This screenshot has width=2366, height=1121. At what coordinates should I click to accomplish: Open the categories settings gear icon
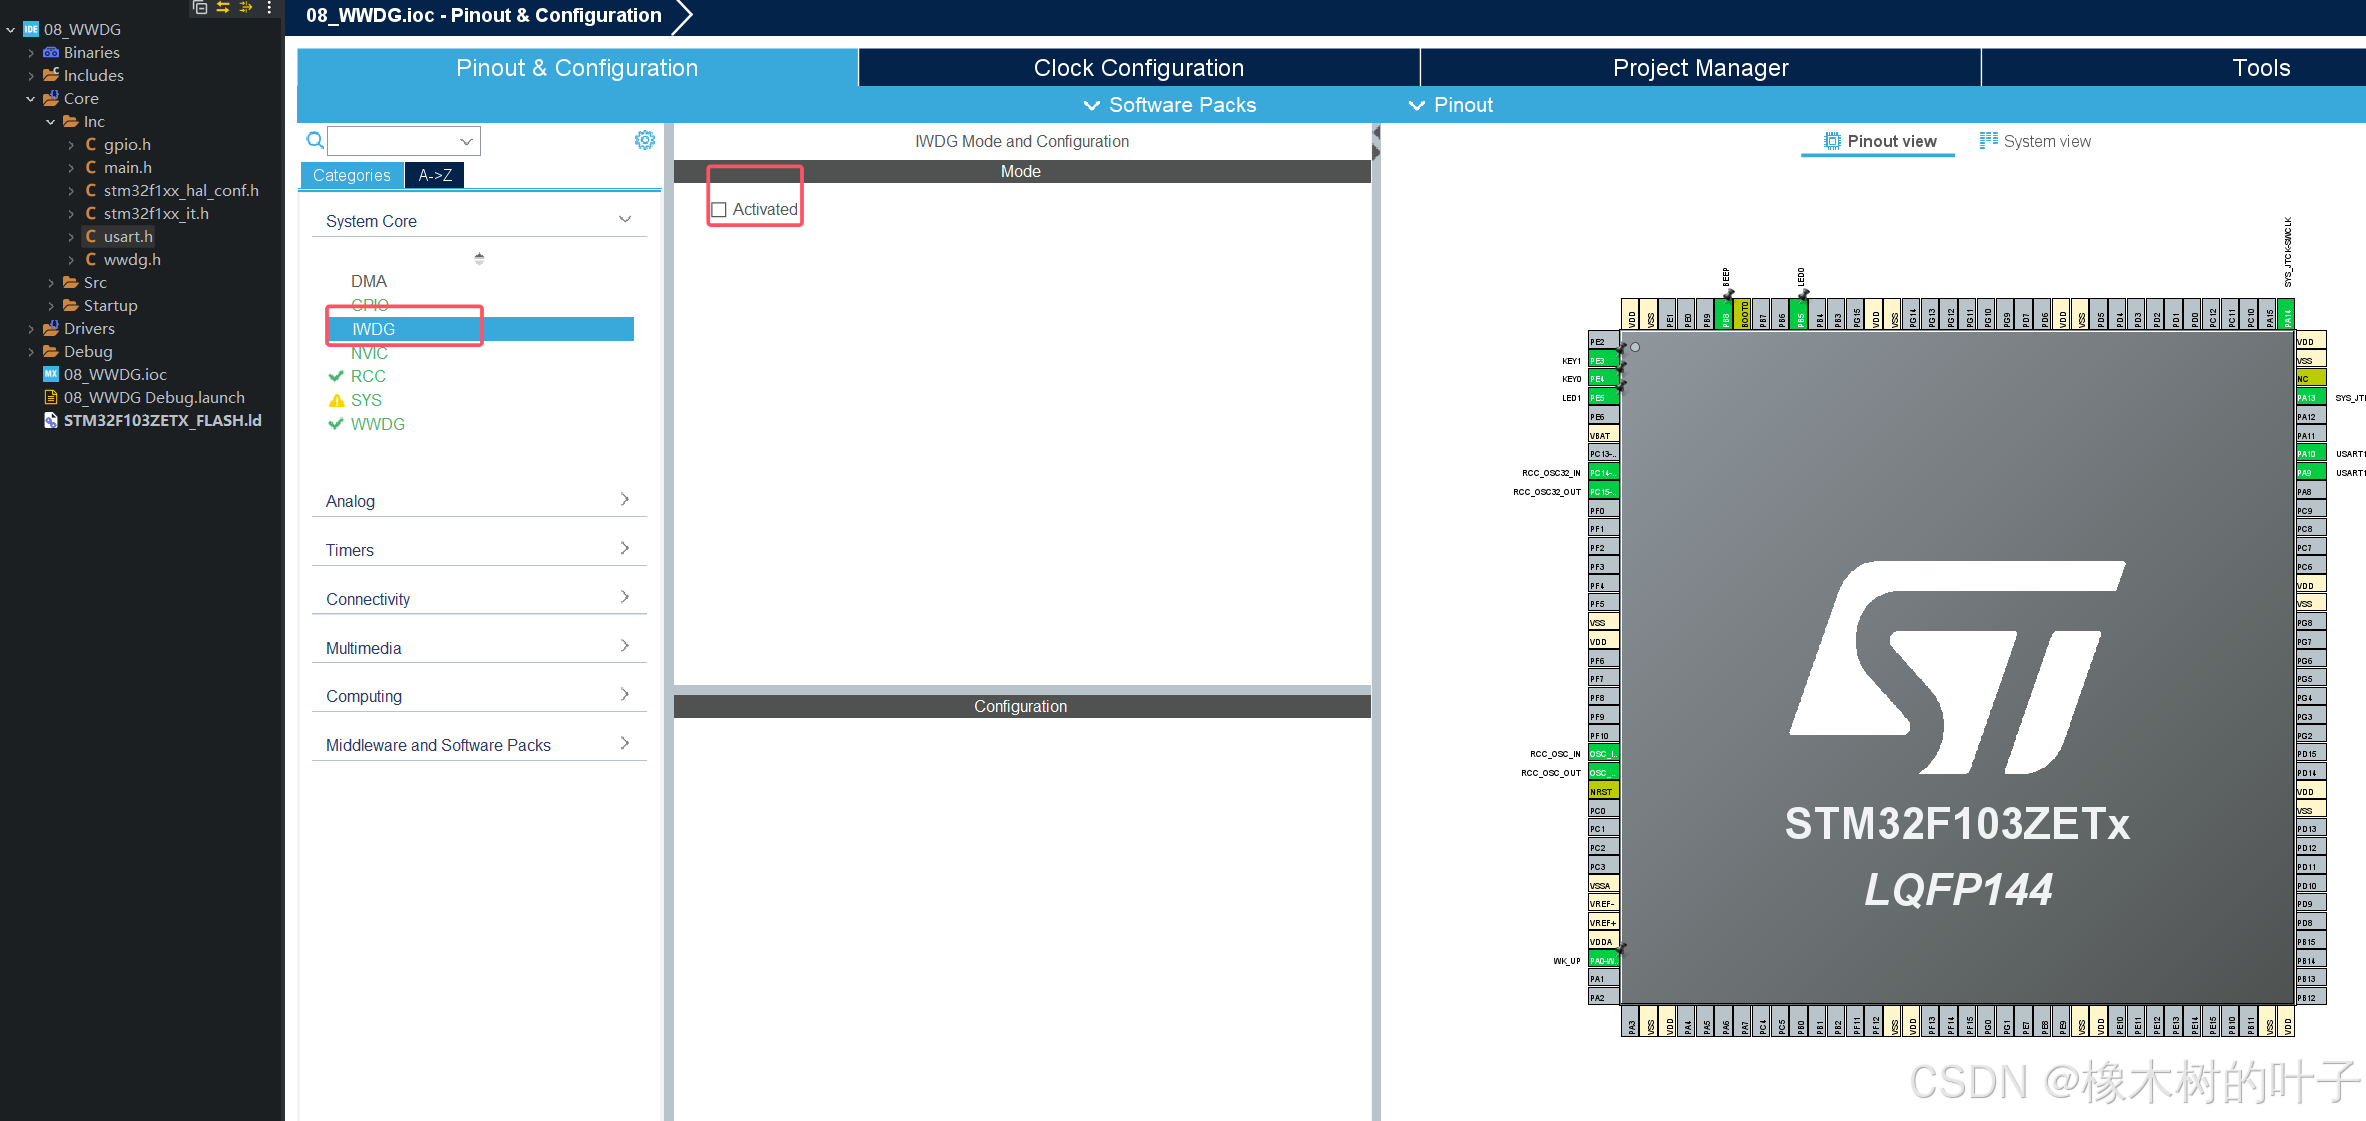pyautogui.click(x=645, y=140)
